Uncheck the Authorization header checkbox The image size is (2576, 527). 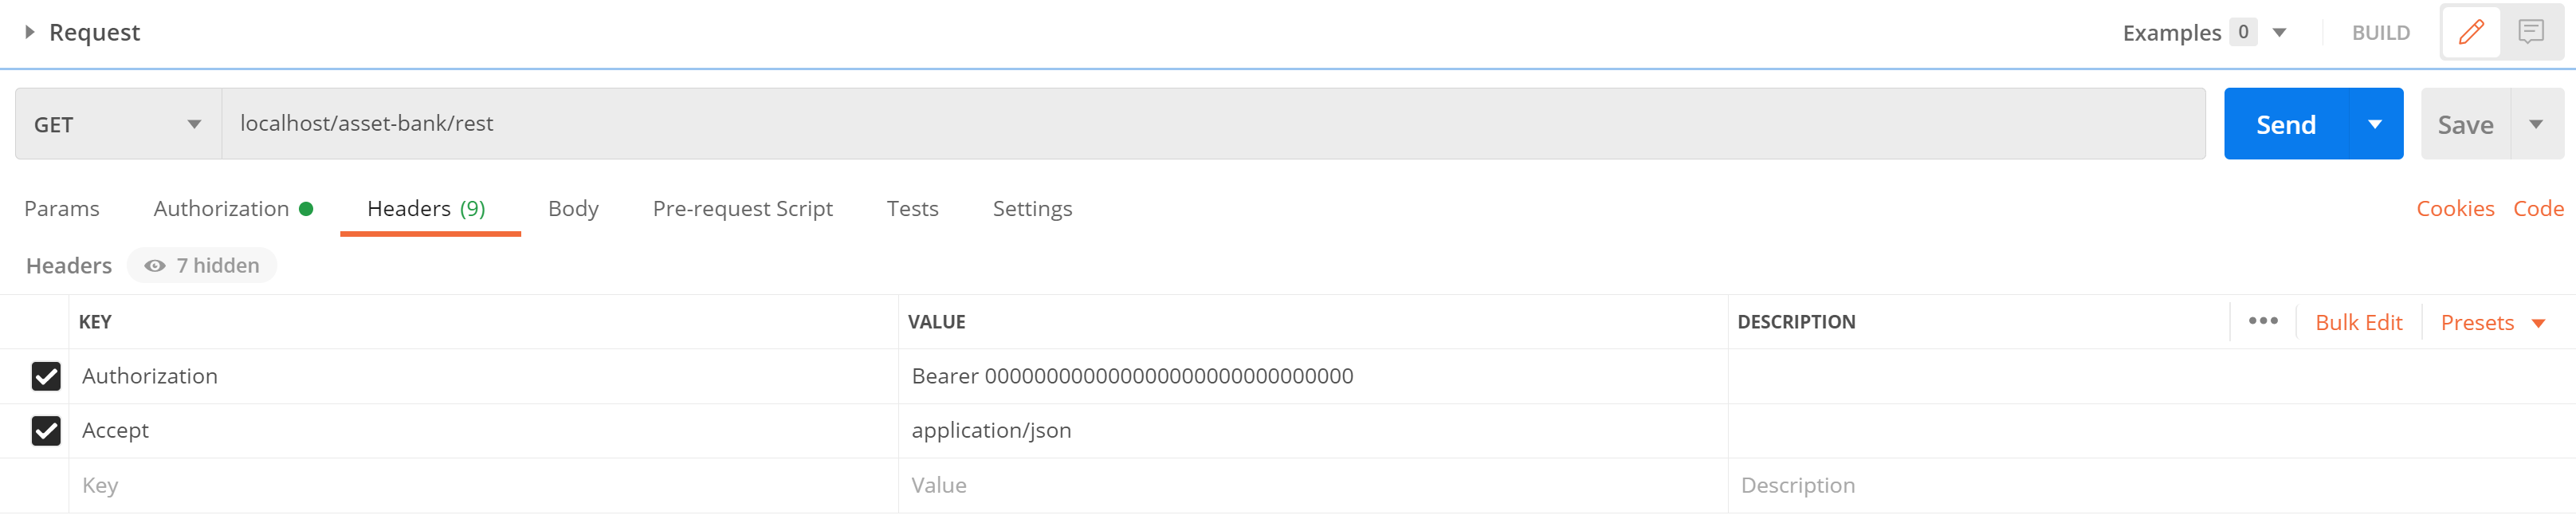(x=46, y=376)
